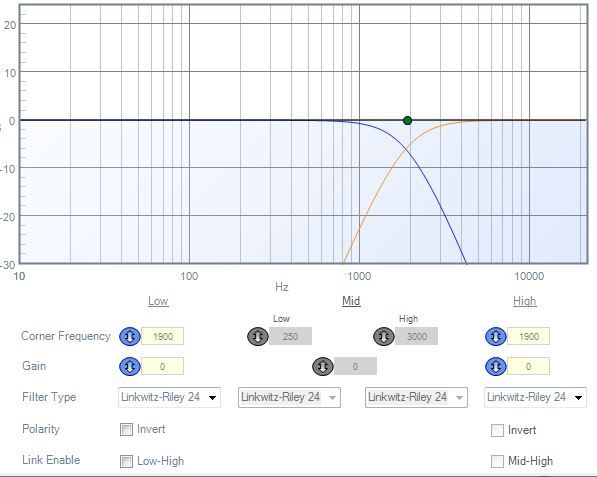Click the Mid gain adjust arrow icon
The width and height of the screenshot is (597, 477).
323,367
